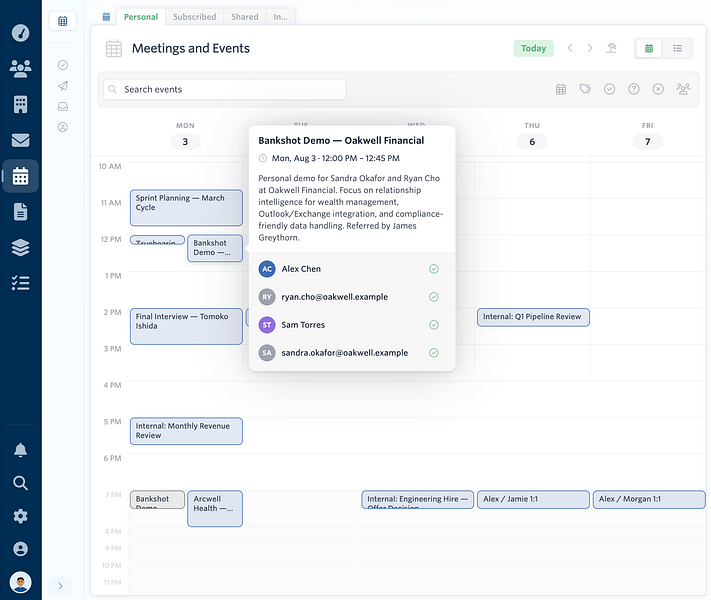This screenshot has width=711, height=600.
Task: Click the Mon, Aug 3 time text
Action: tap(336, 158)
